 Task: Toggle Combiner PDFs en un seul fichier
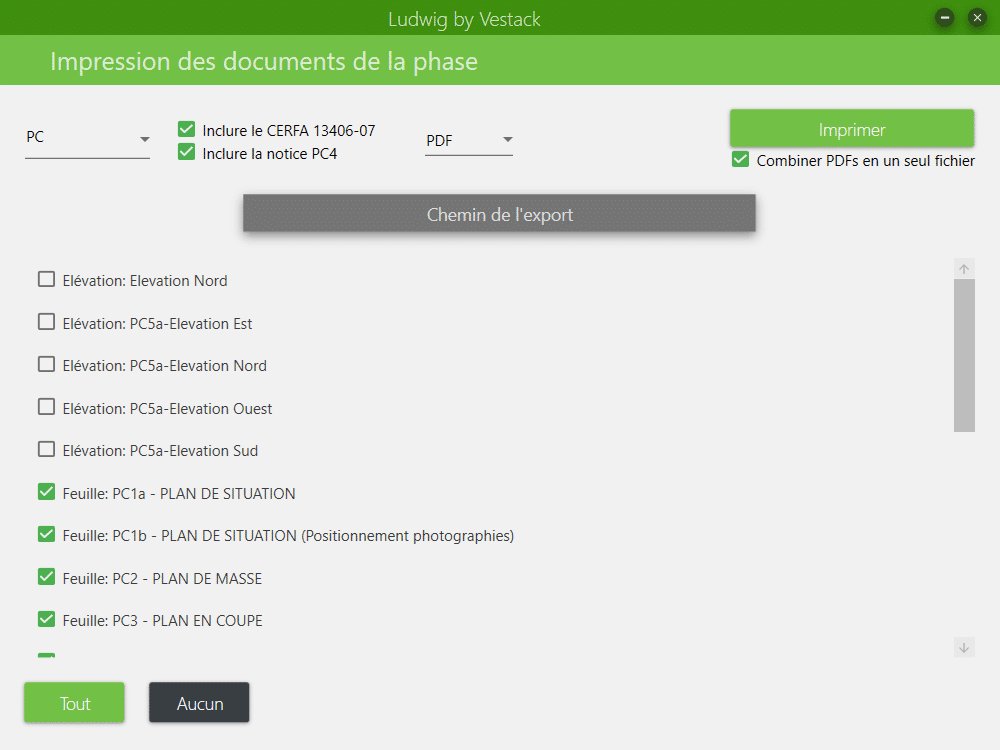[x=740, y=159]
